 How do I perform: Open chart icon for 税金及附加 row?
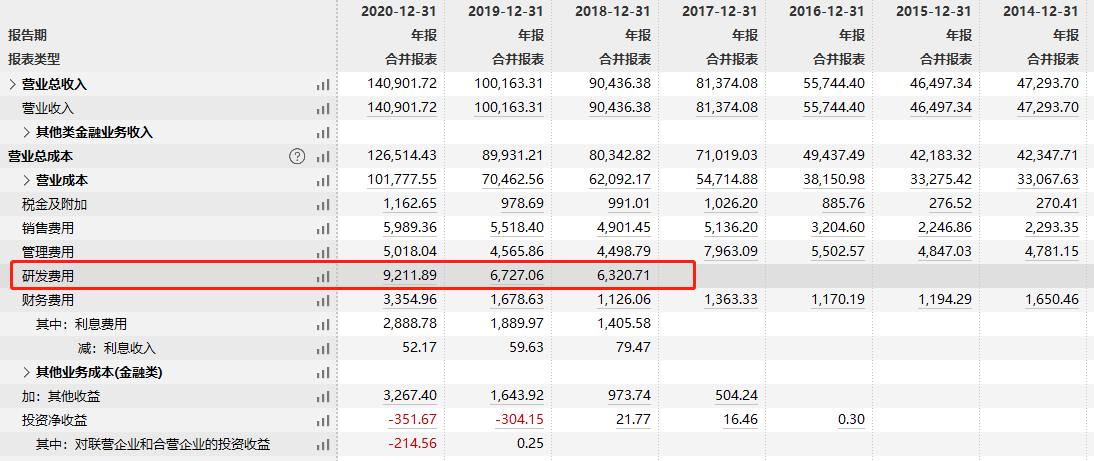click(322, 205)
